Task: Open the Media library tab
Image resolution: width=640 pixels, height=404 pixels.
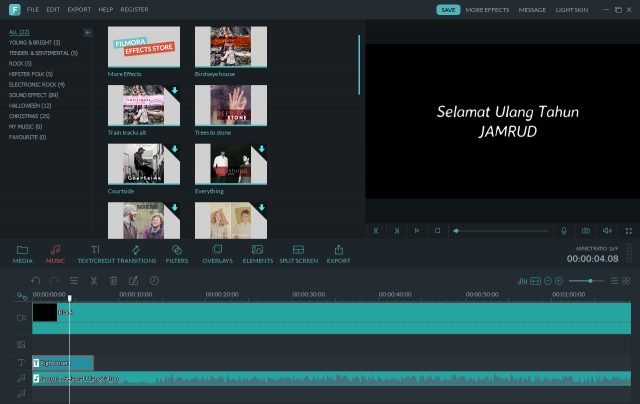Action: pyautogui.click(x=22, y=253)
